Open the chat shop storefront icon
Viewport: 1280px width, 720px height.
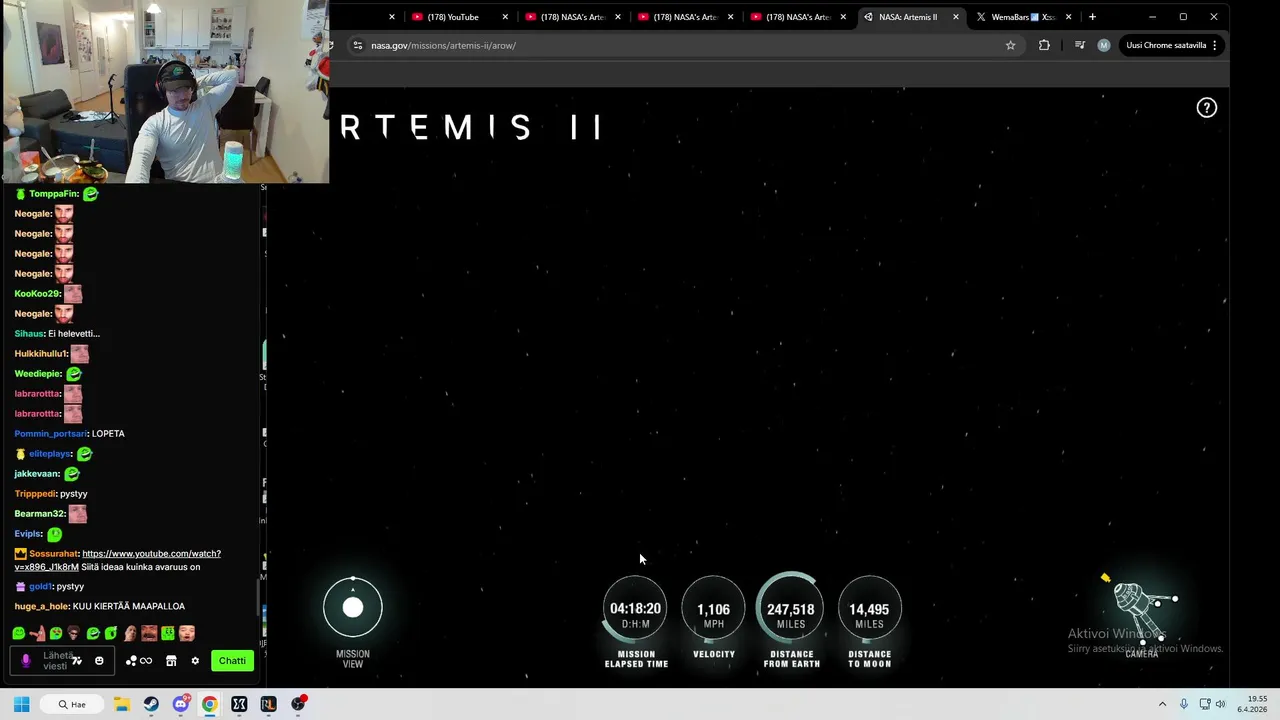pos(171,661)
